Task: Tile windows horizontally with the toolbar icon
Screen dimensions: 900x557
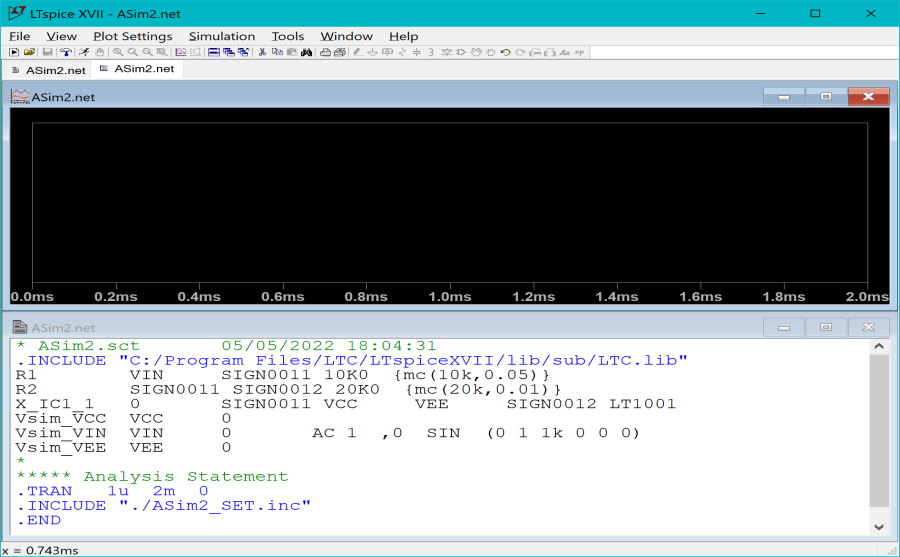Action: pos(214,52)
